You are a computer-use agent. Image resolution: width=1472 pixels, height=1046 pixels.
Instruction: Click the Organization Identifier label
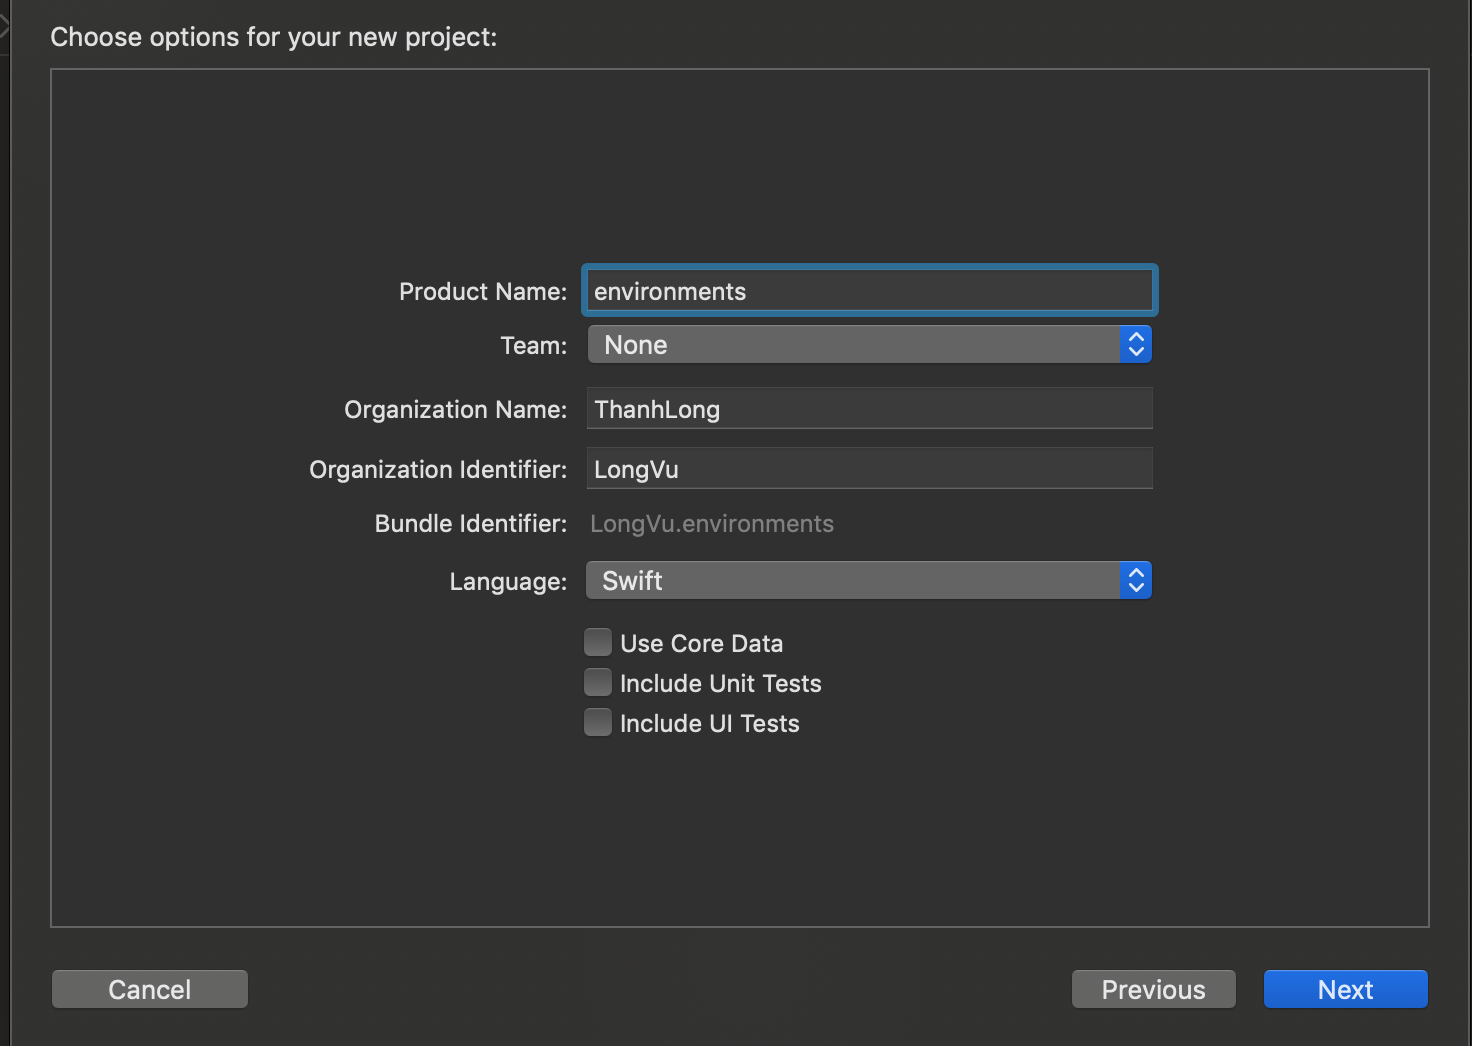click(437, 470)
